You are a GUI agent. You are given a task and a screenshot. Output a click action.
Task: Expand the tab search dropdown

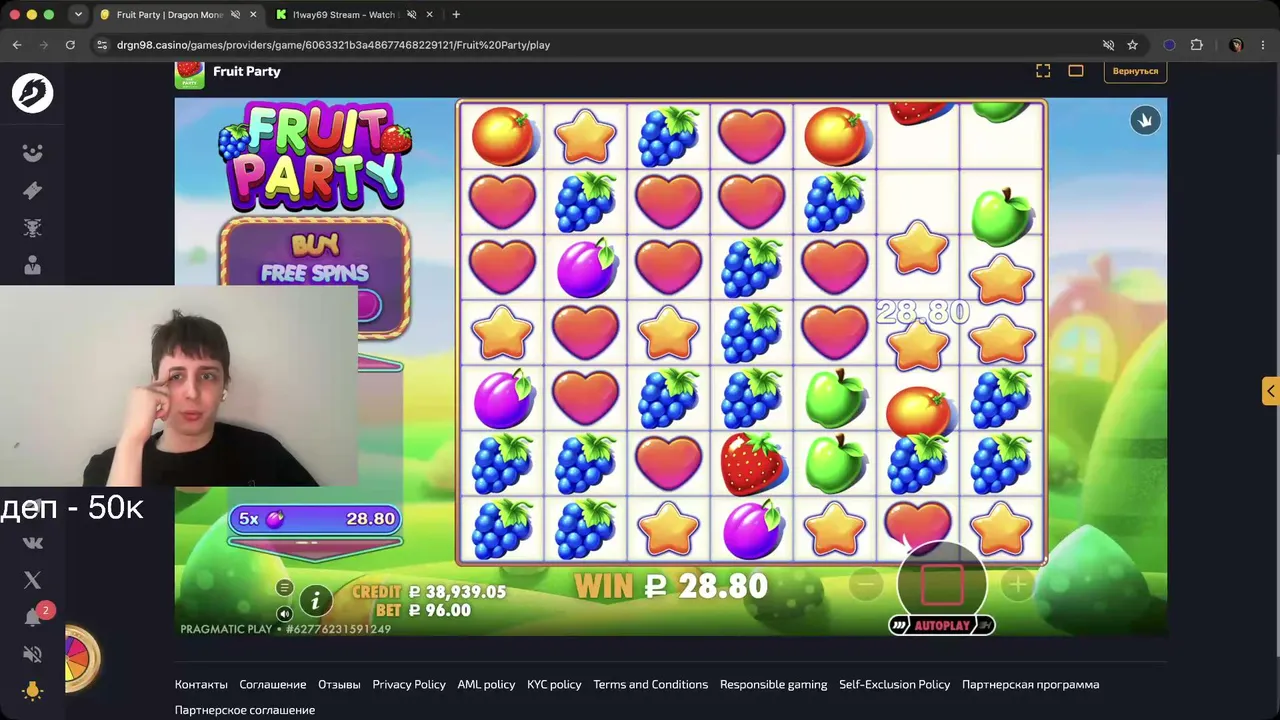pyautogui.click(x=78, y=15)
